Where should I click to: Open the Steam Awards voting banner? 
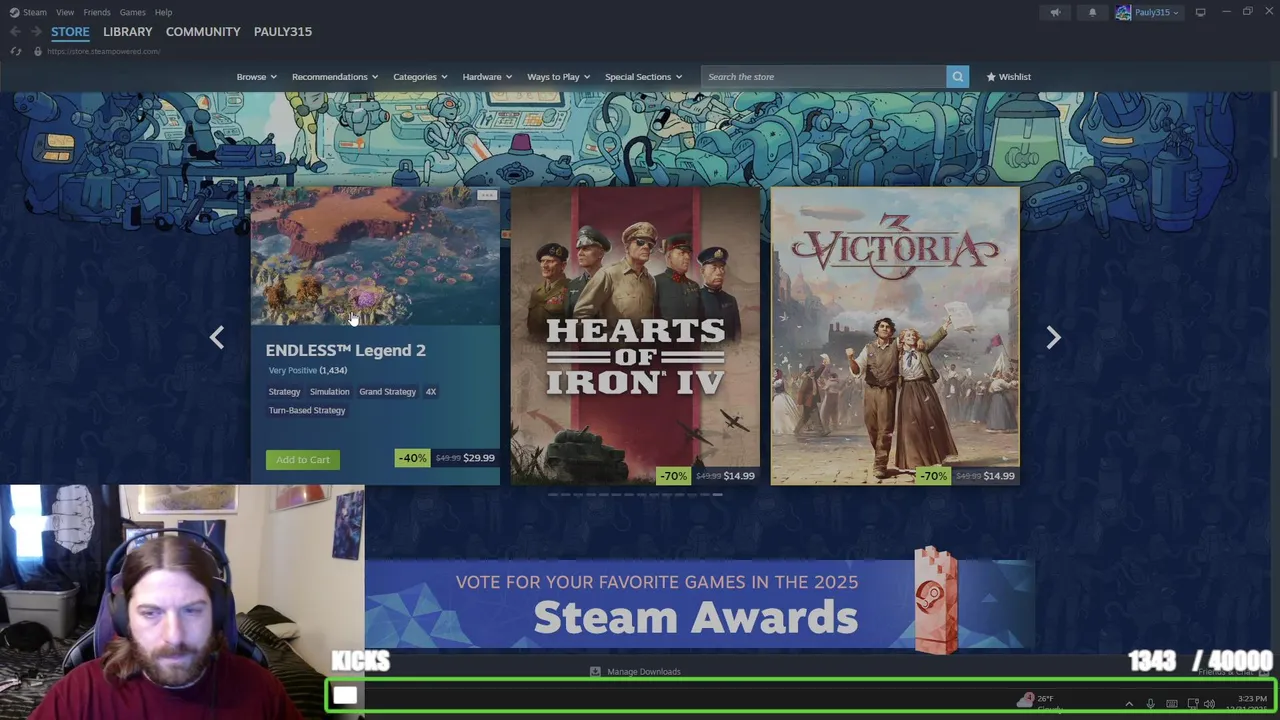(700, 604)
